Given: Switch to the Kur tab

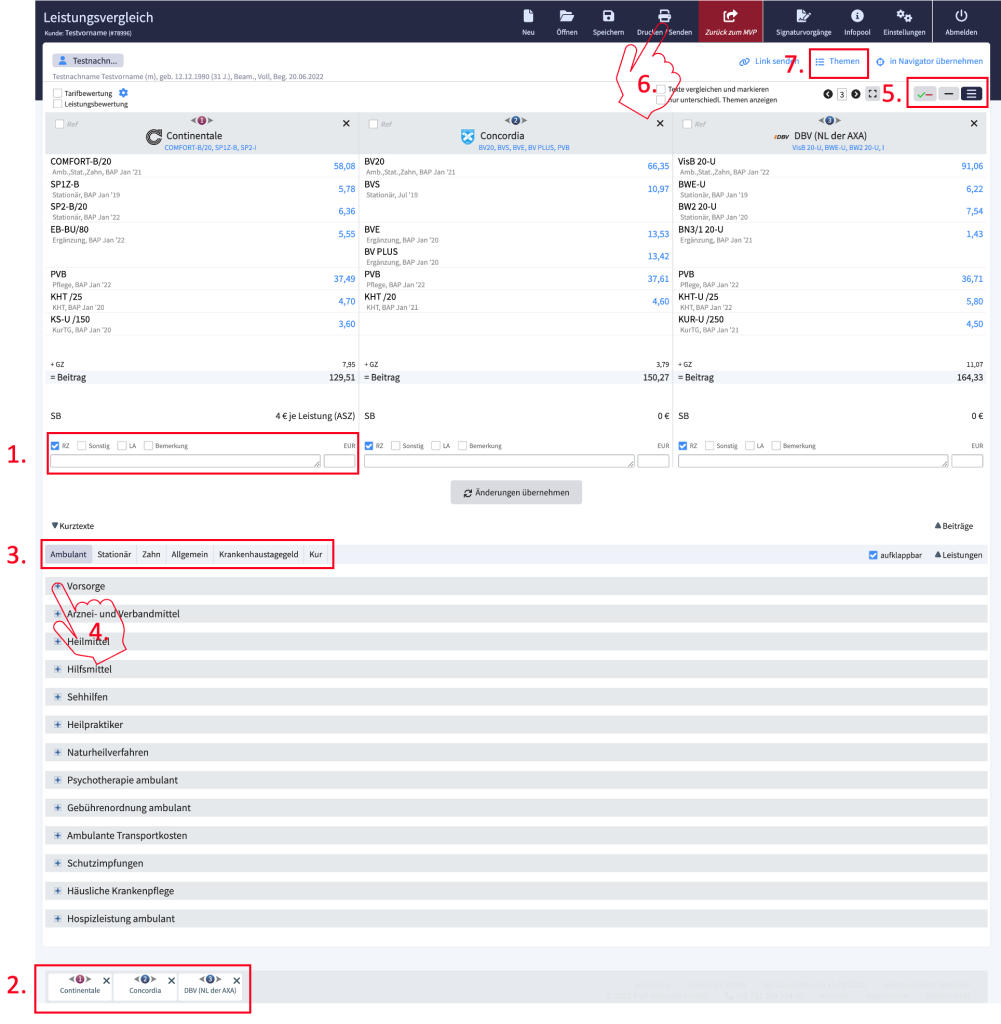Looking at the screenshot, I should (315, 554).
